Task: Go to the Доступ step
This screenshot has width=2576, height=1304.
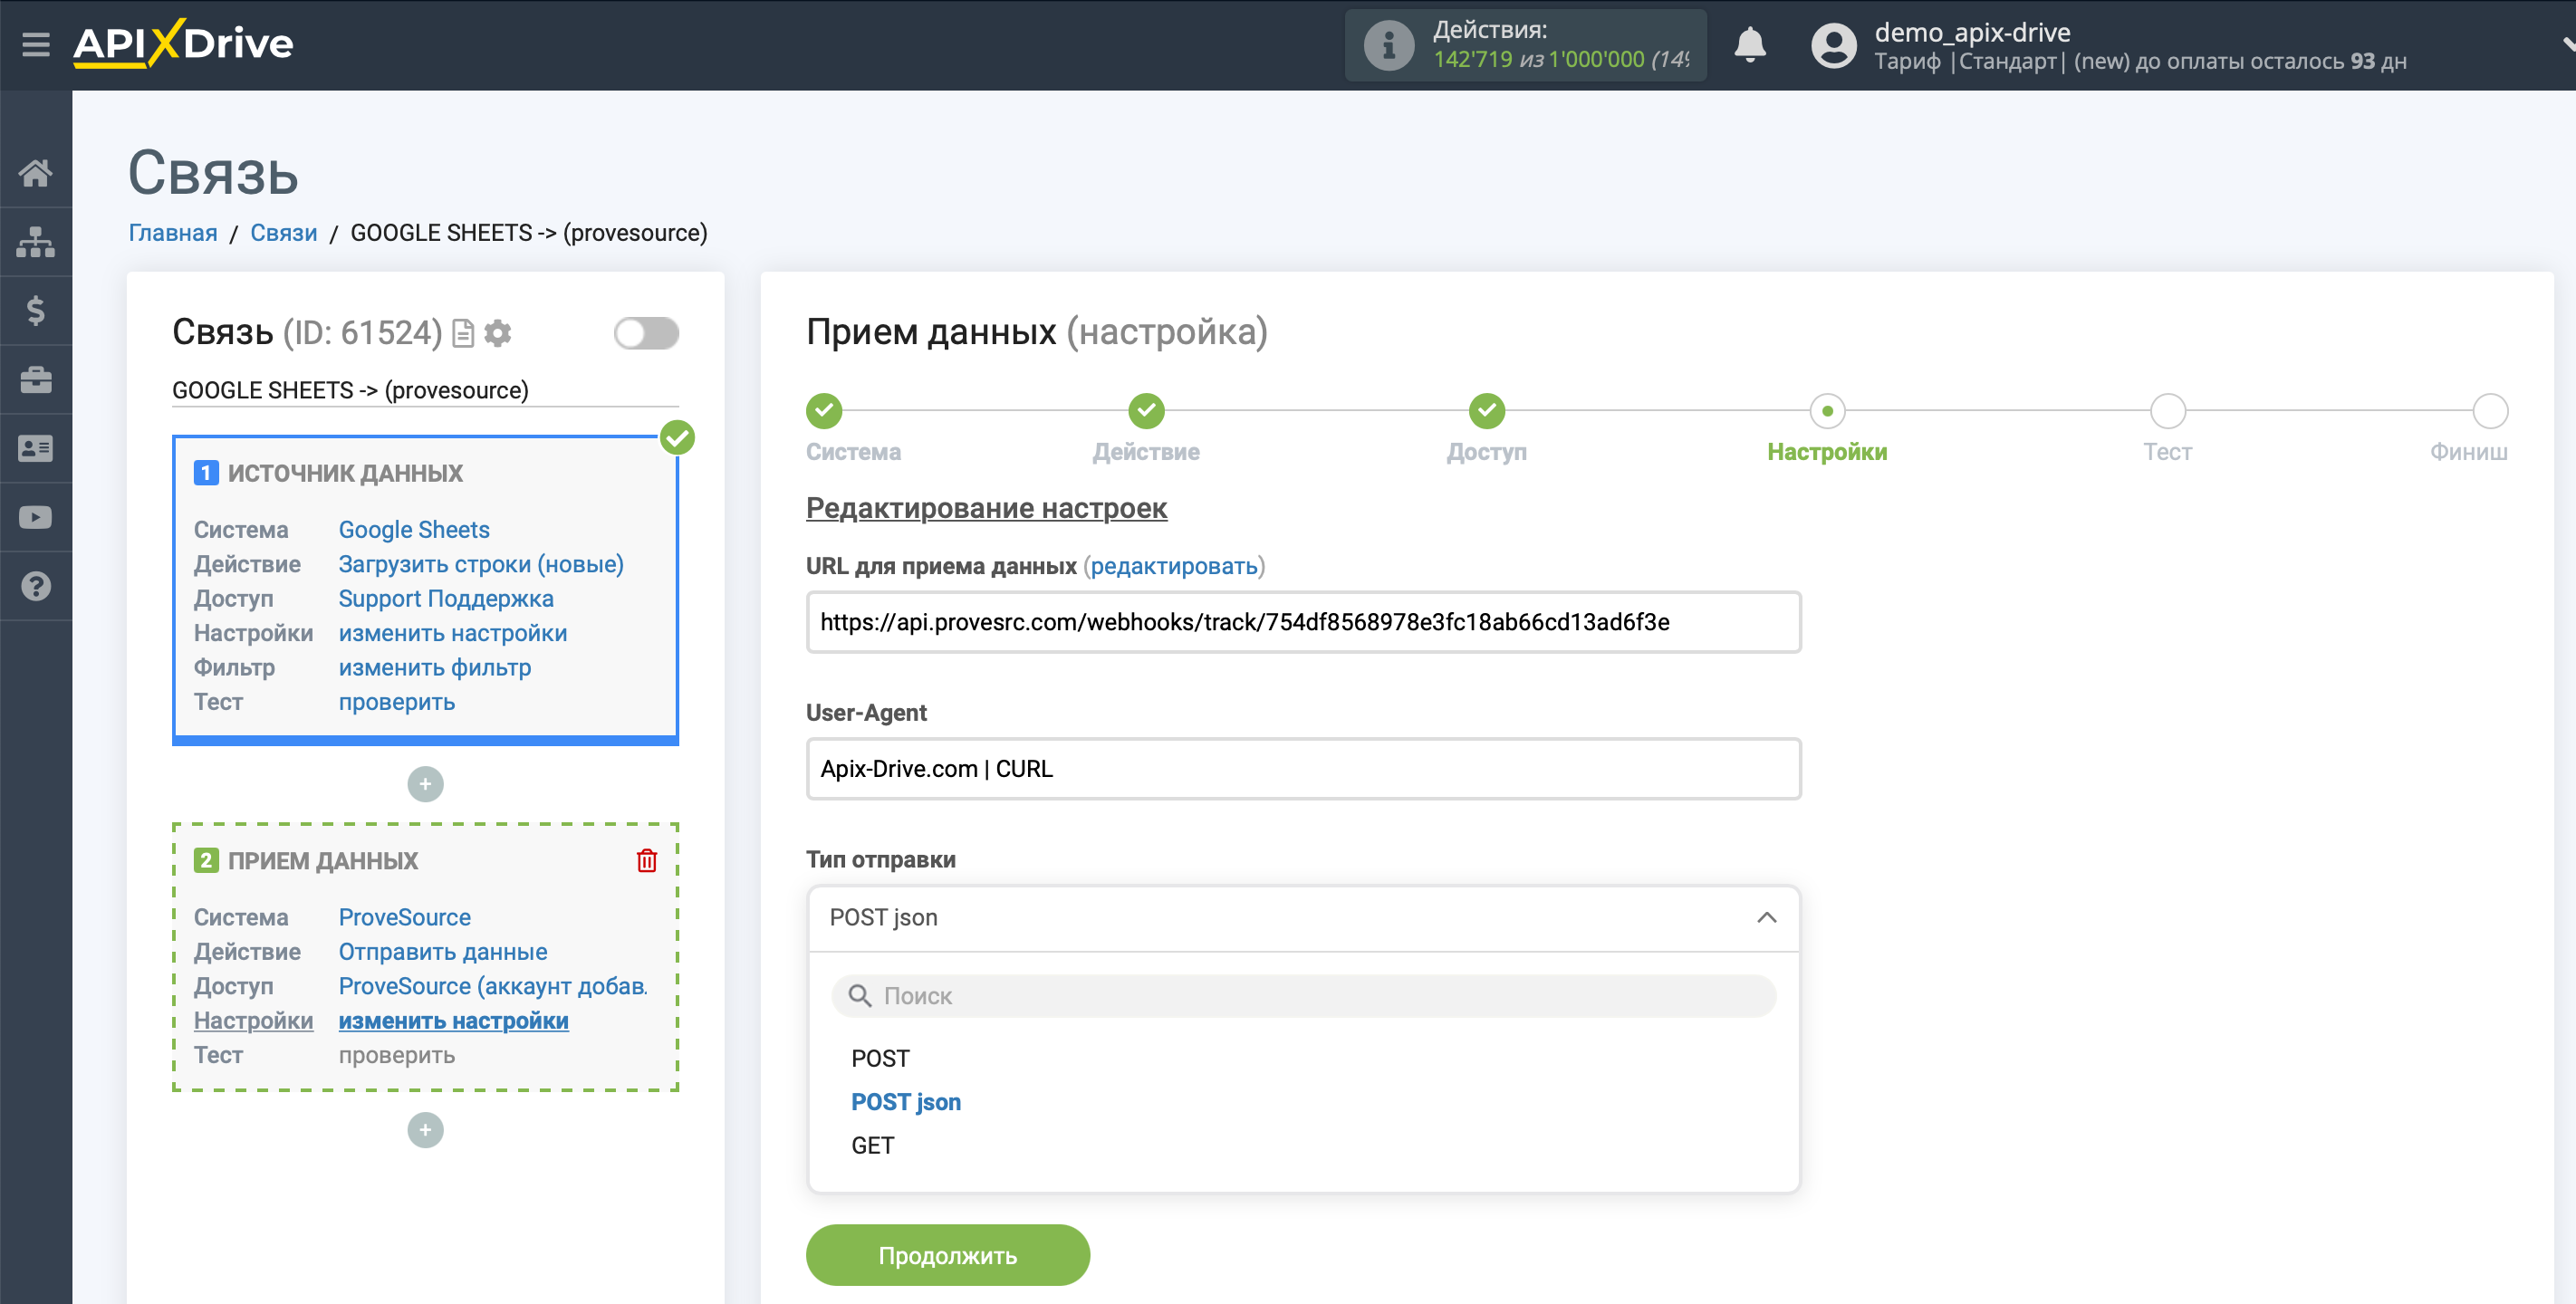Action: (1487, 410)
